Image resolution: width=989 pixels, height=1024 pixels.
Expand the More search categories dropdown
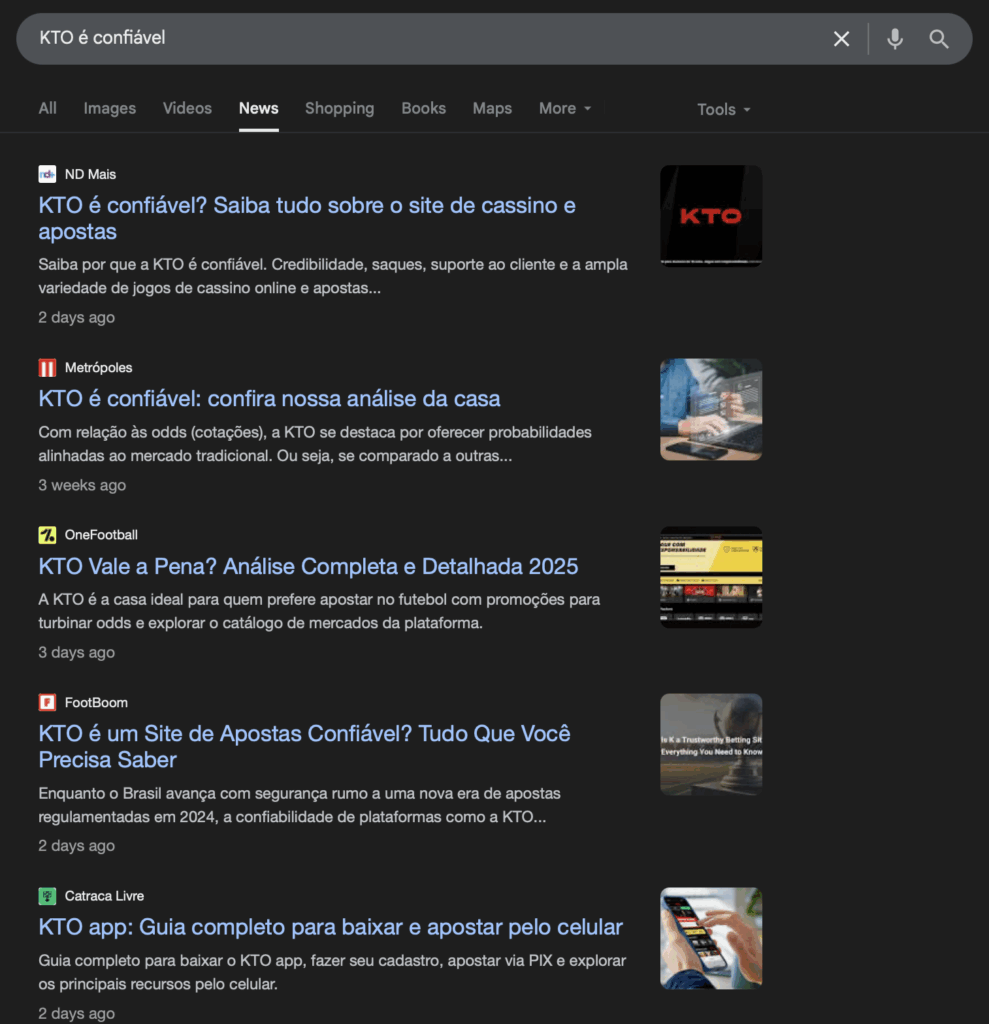click(x=565, y=108)
